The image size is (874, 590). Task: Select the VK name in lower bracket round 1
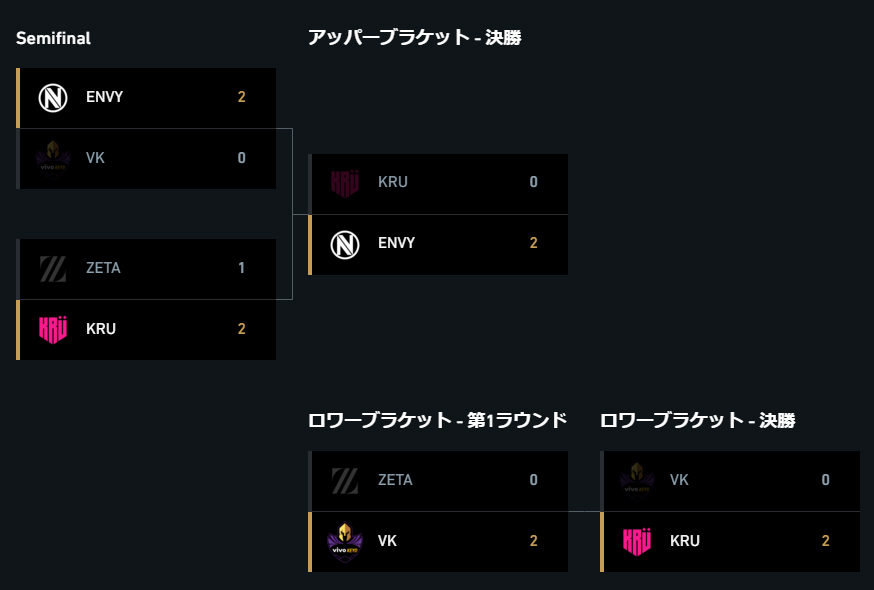click(x=387, y=541)
